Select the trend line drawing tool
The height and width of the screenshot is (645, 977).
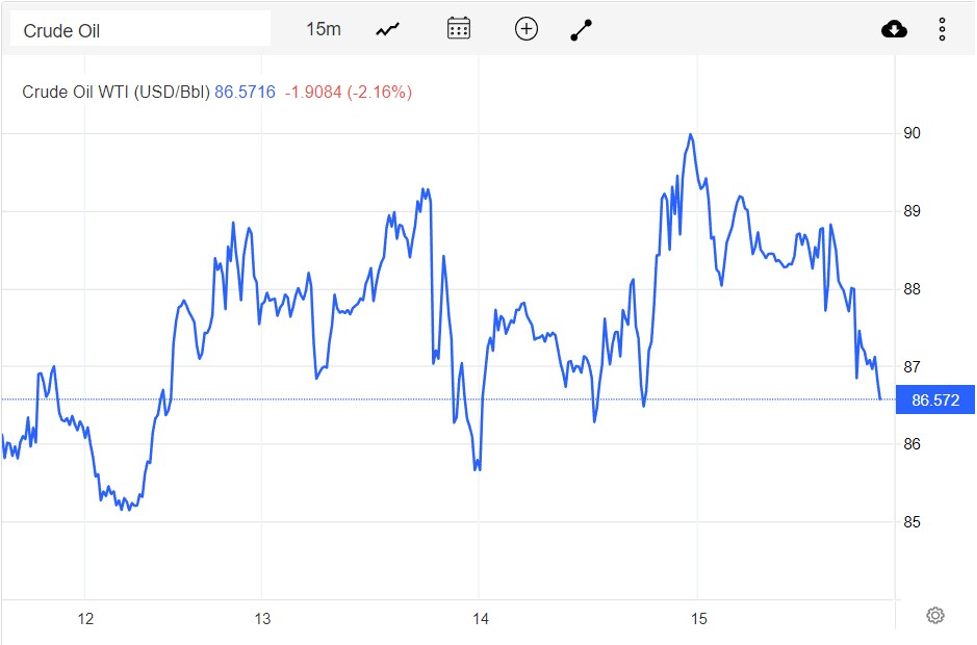point(581,30)
